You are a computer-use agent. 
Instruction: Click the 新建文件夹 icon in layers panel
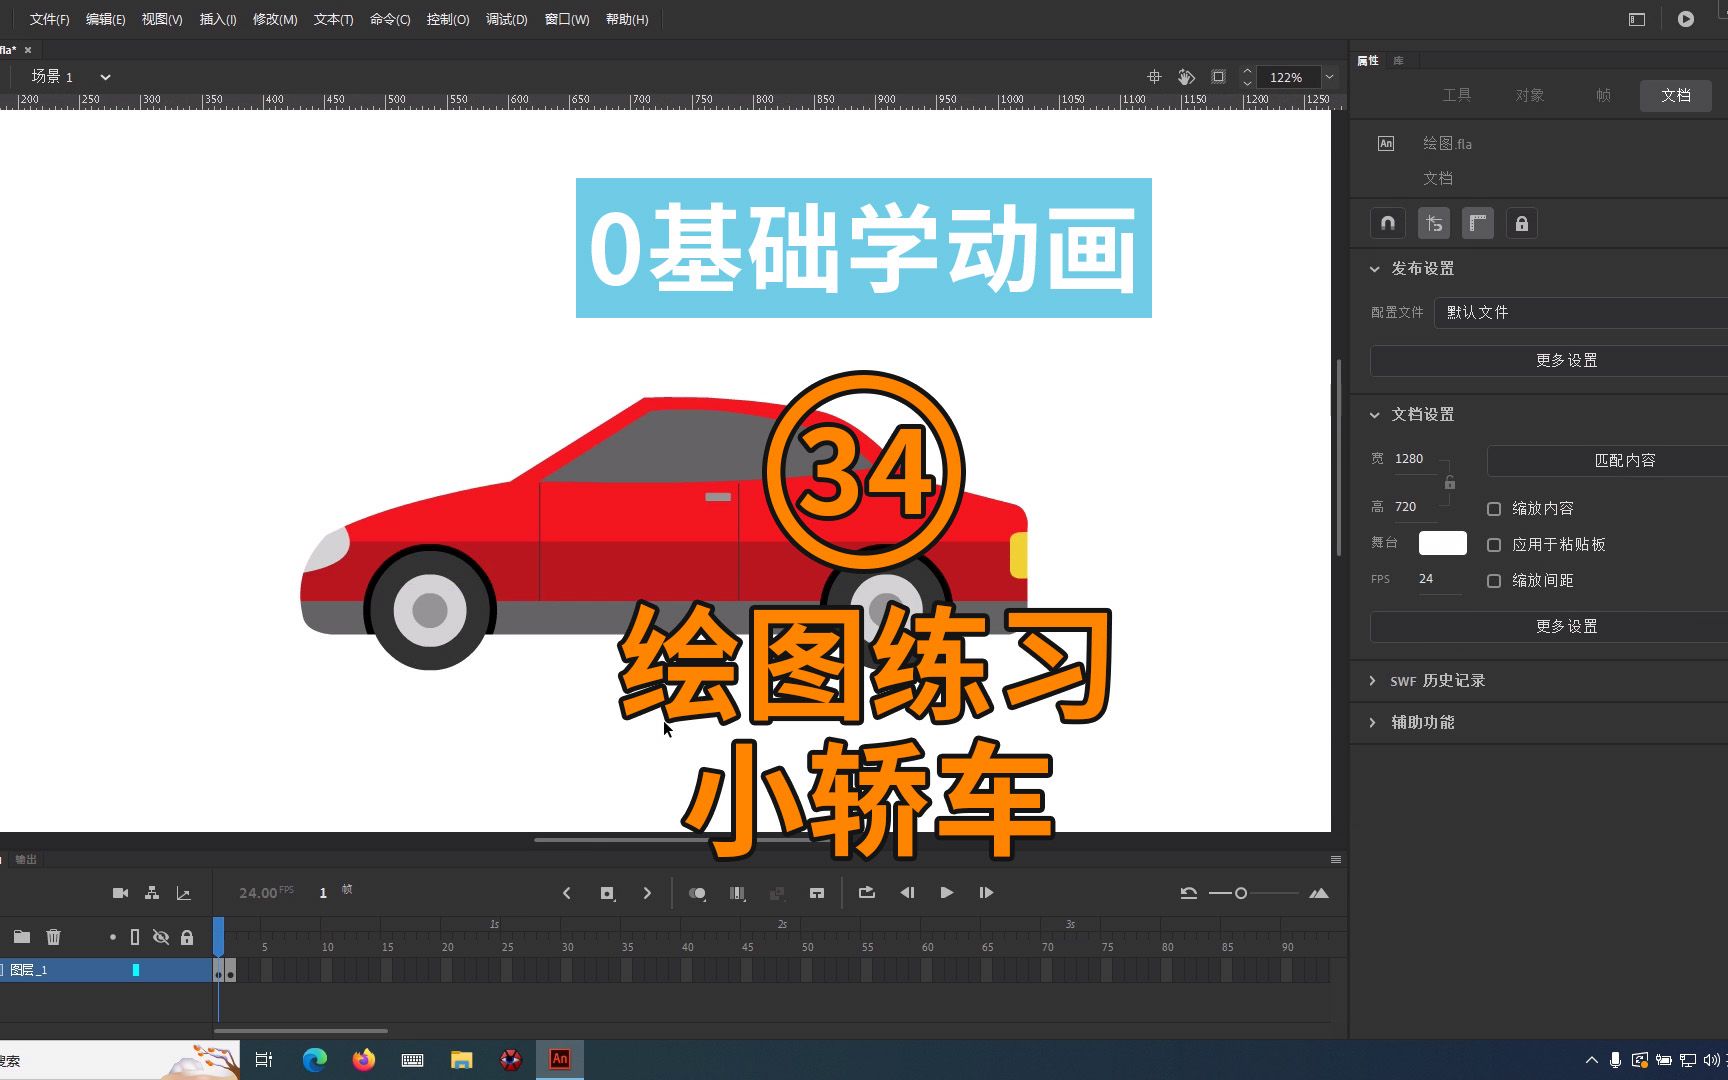[22, 937]
